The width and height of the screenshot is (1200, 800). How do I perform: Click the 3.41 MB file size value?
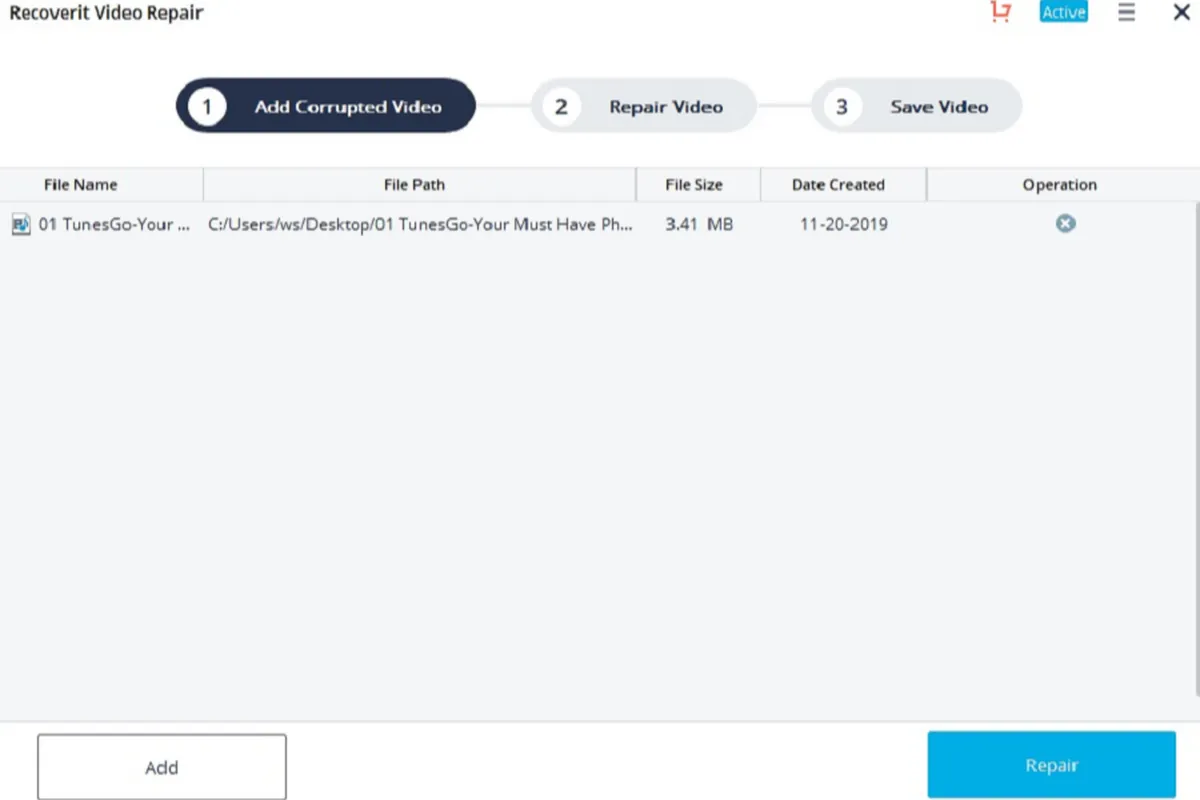click(x=699, y=225)
